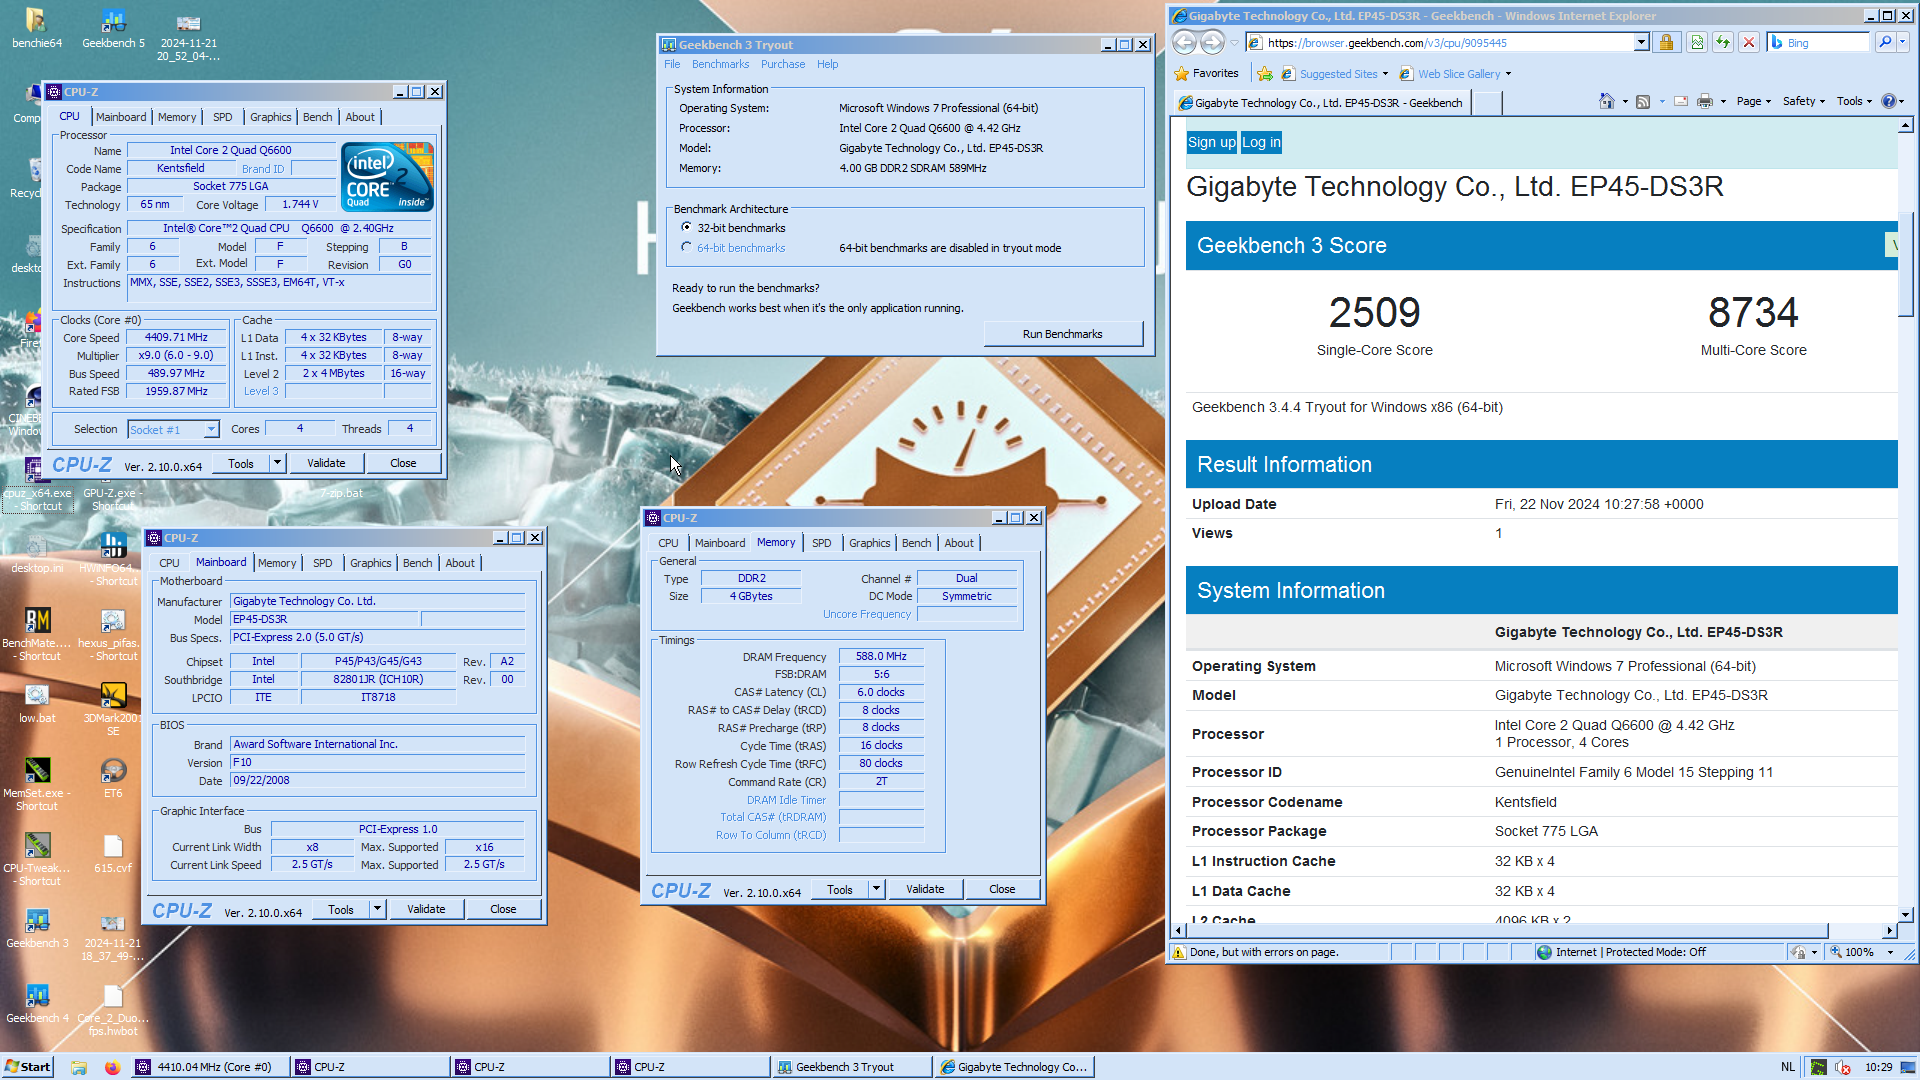Click Close in the Memory CPU-Z window
The height and width of the screenshot is (1080, 1920).
pyautogui.click(x=1001, y=889)
